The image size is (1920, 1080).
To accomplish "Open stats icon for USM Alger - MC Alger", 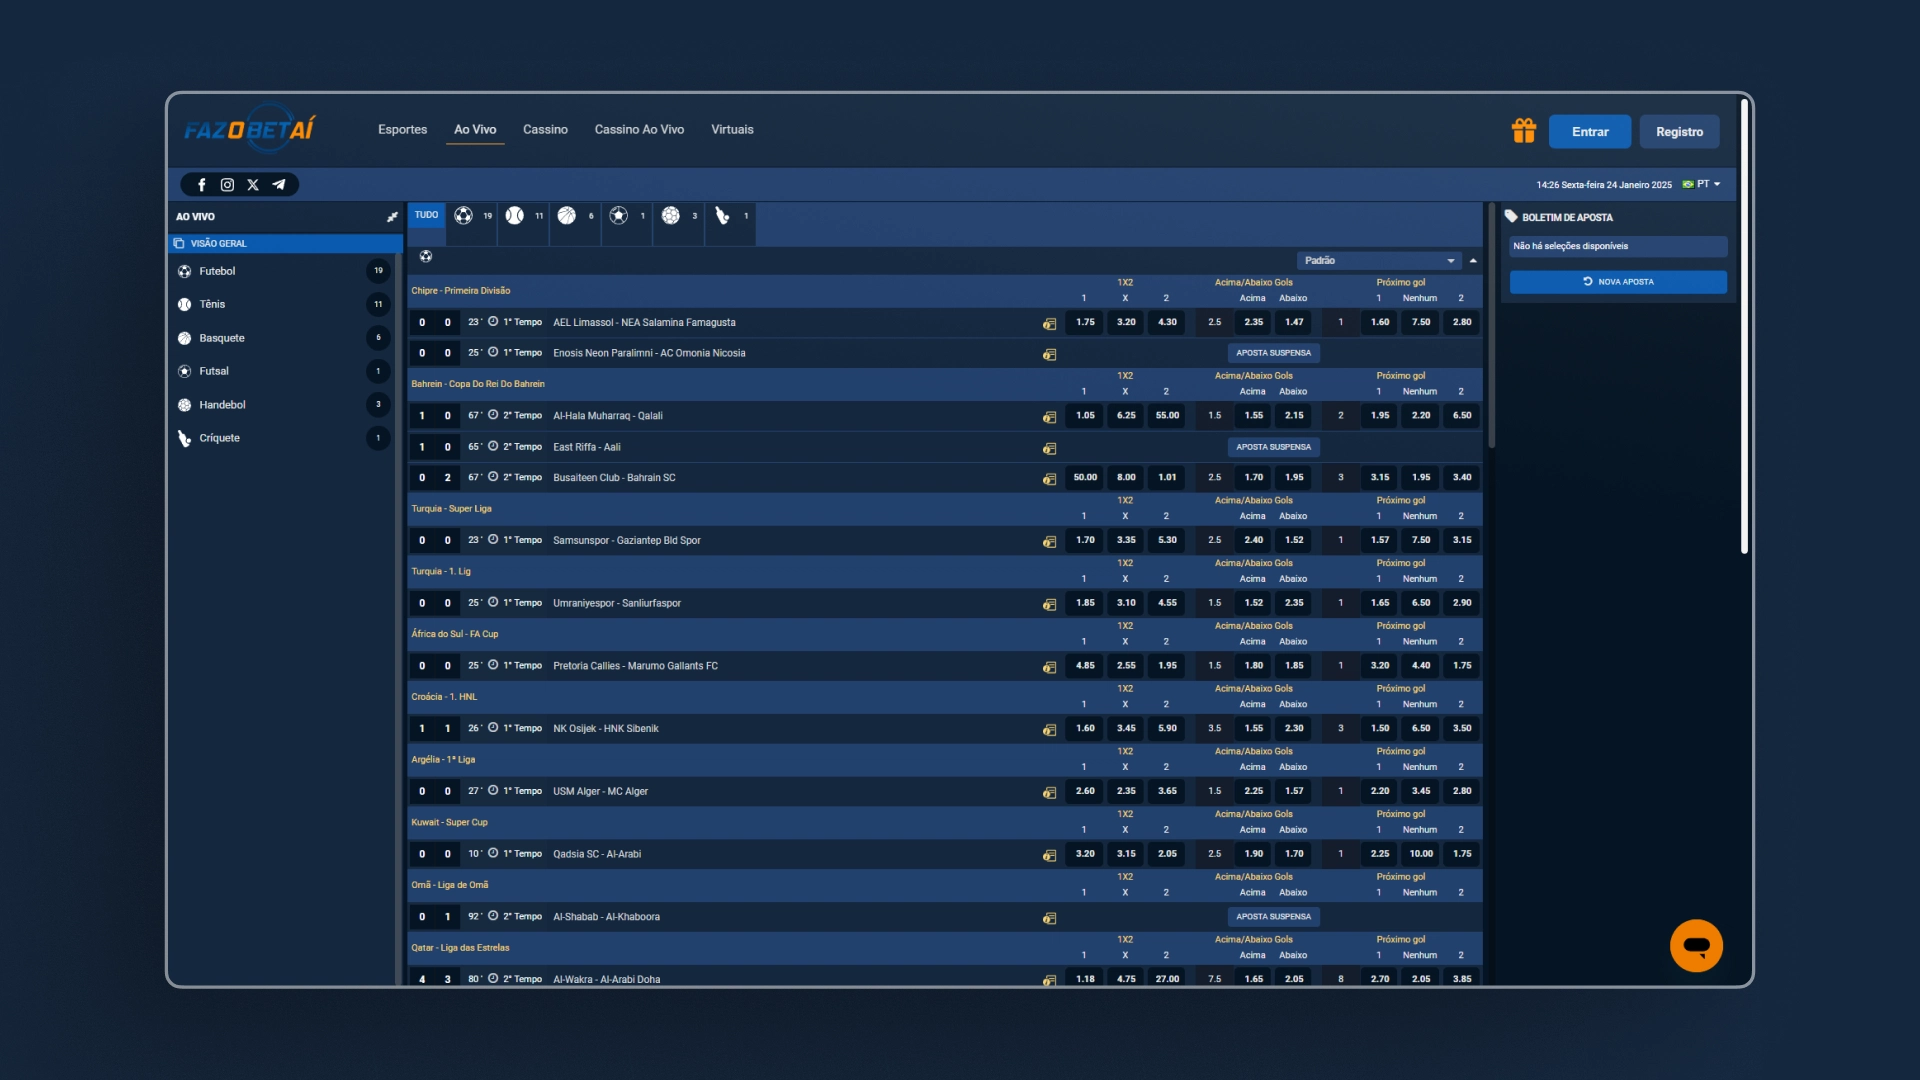I will tap(1049, 792).
